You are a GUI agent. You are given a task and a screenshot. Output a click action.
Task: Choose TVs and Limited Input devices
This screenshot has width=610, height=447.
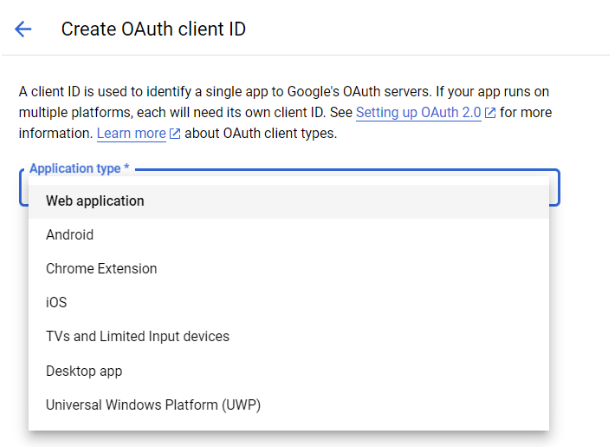point(289,337)
